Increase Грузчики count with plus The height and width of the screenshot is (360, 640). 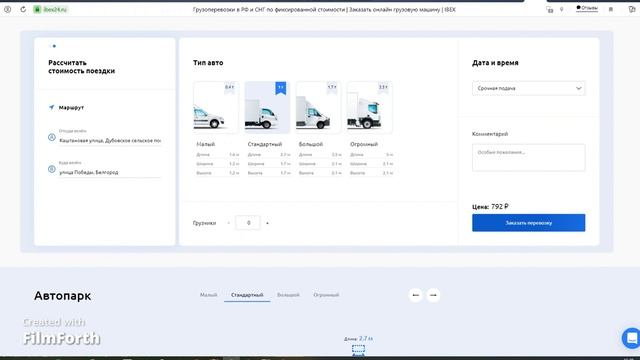tap(267, 223)
